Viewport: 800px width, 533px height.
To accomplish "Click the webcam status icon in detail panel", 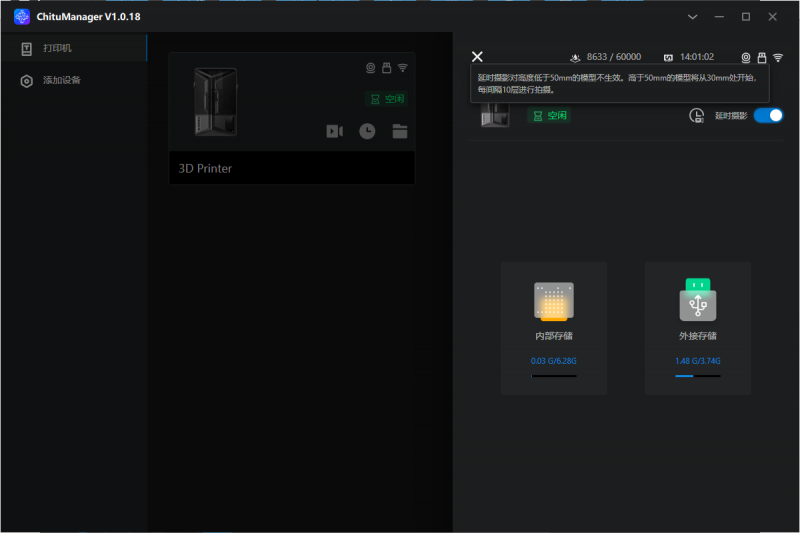I will tap(746, 58).
